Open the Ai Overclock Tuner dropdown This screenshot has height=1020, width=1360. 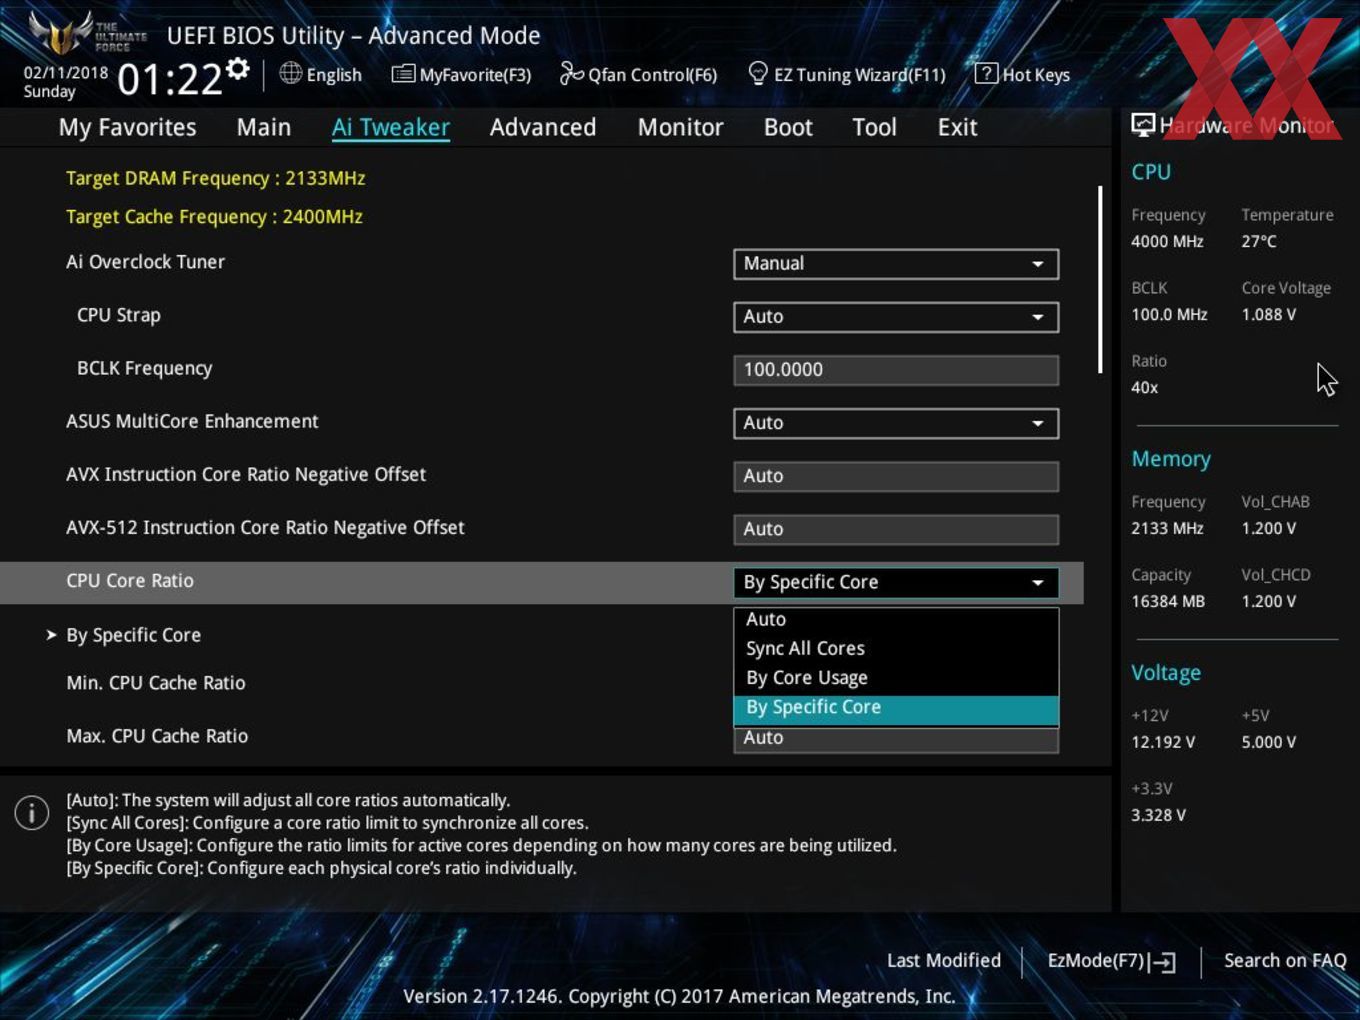(x=896, y=264)
